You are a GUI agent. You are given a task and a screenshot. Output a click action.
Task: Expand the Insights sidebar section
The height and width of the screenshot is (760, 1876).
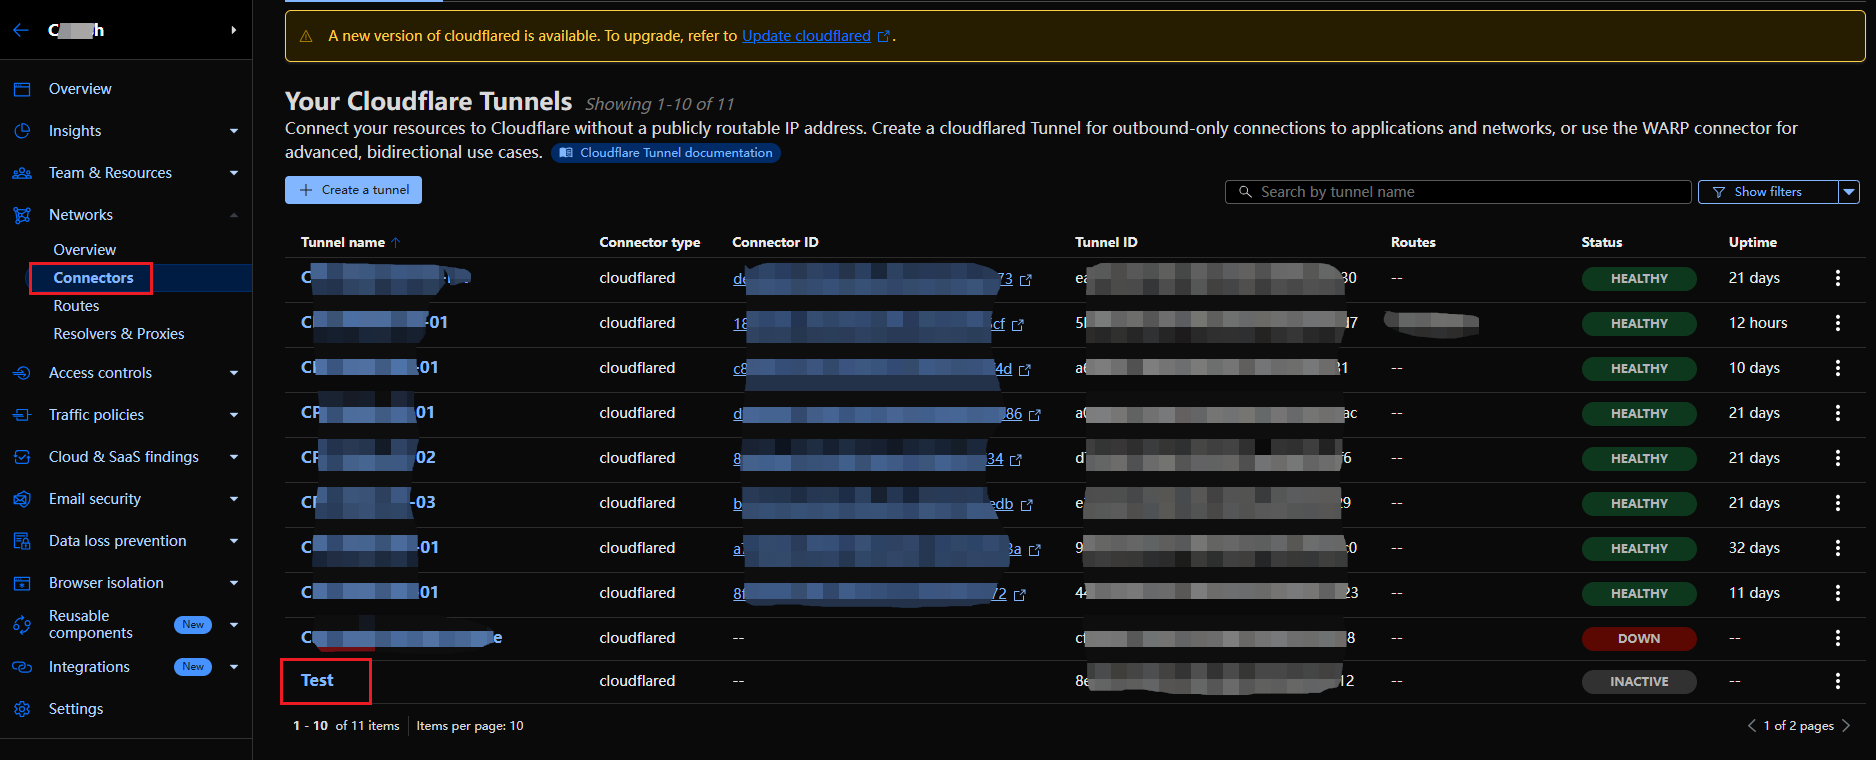(234, 131)
